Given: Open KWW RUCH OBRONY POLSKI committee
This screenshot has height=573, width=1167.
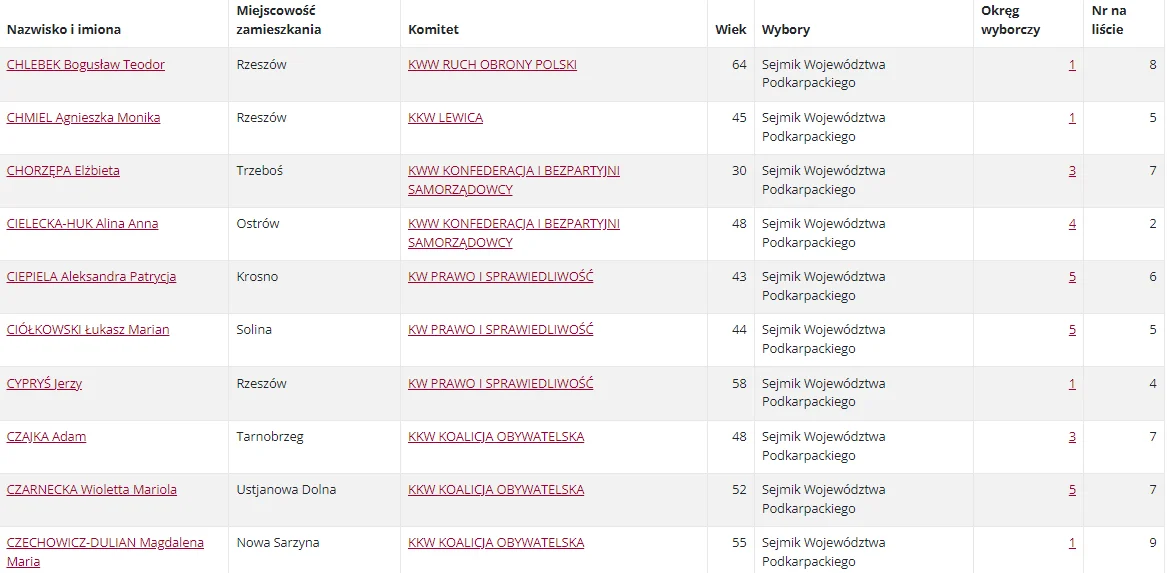Looking at the screenshot, I should pyautogui.click(x=492, y=65).
